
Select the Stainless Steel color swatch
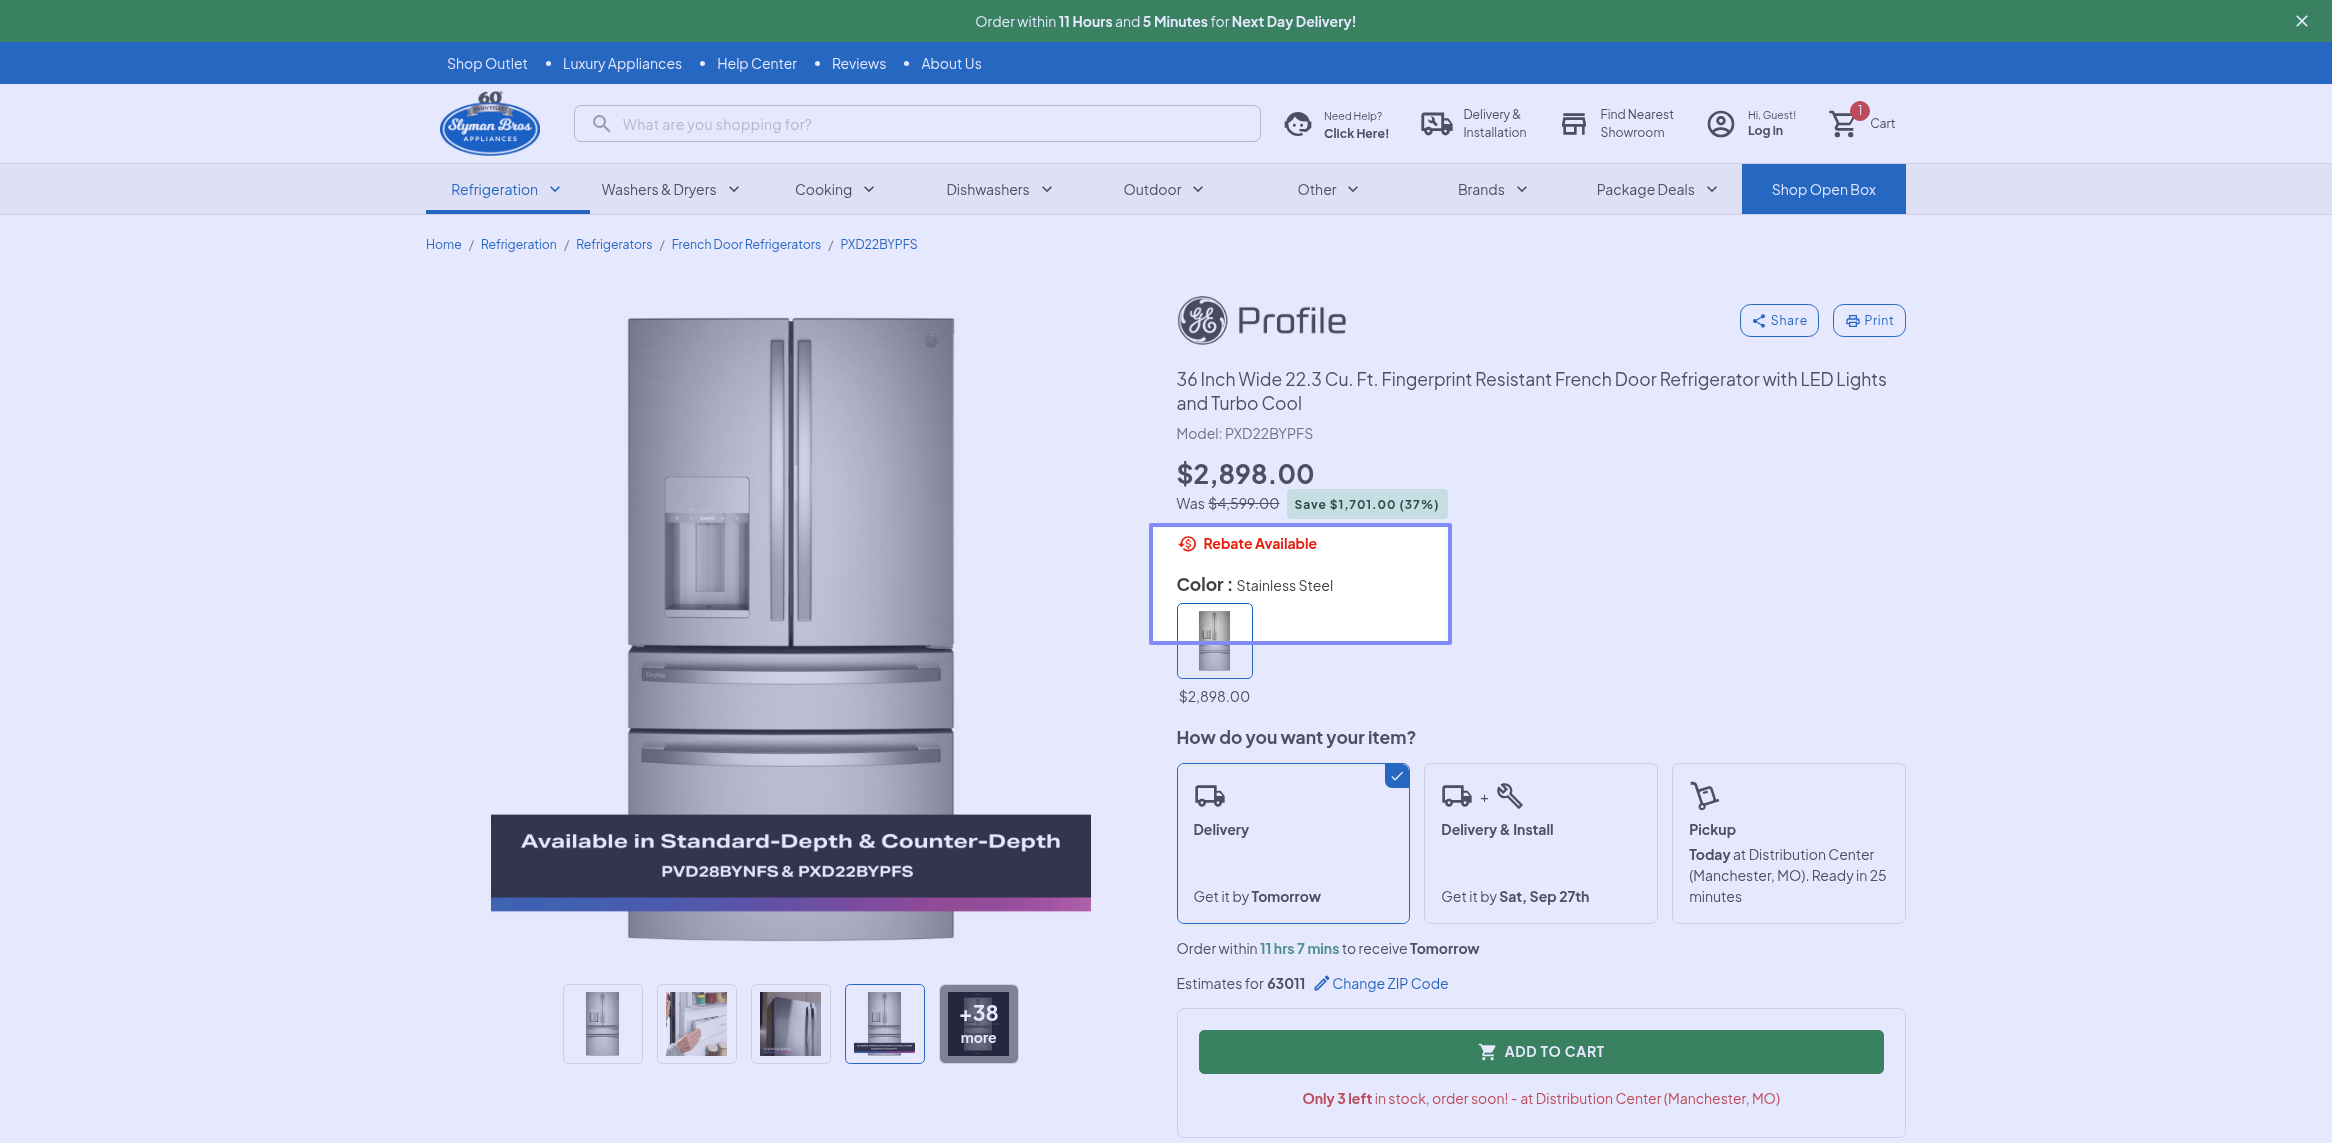tap(1214, 641)
